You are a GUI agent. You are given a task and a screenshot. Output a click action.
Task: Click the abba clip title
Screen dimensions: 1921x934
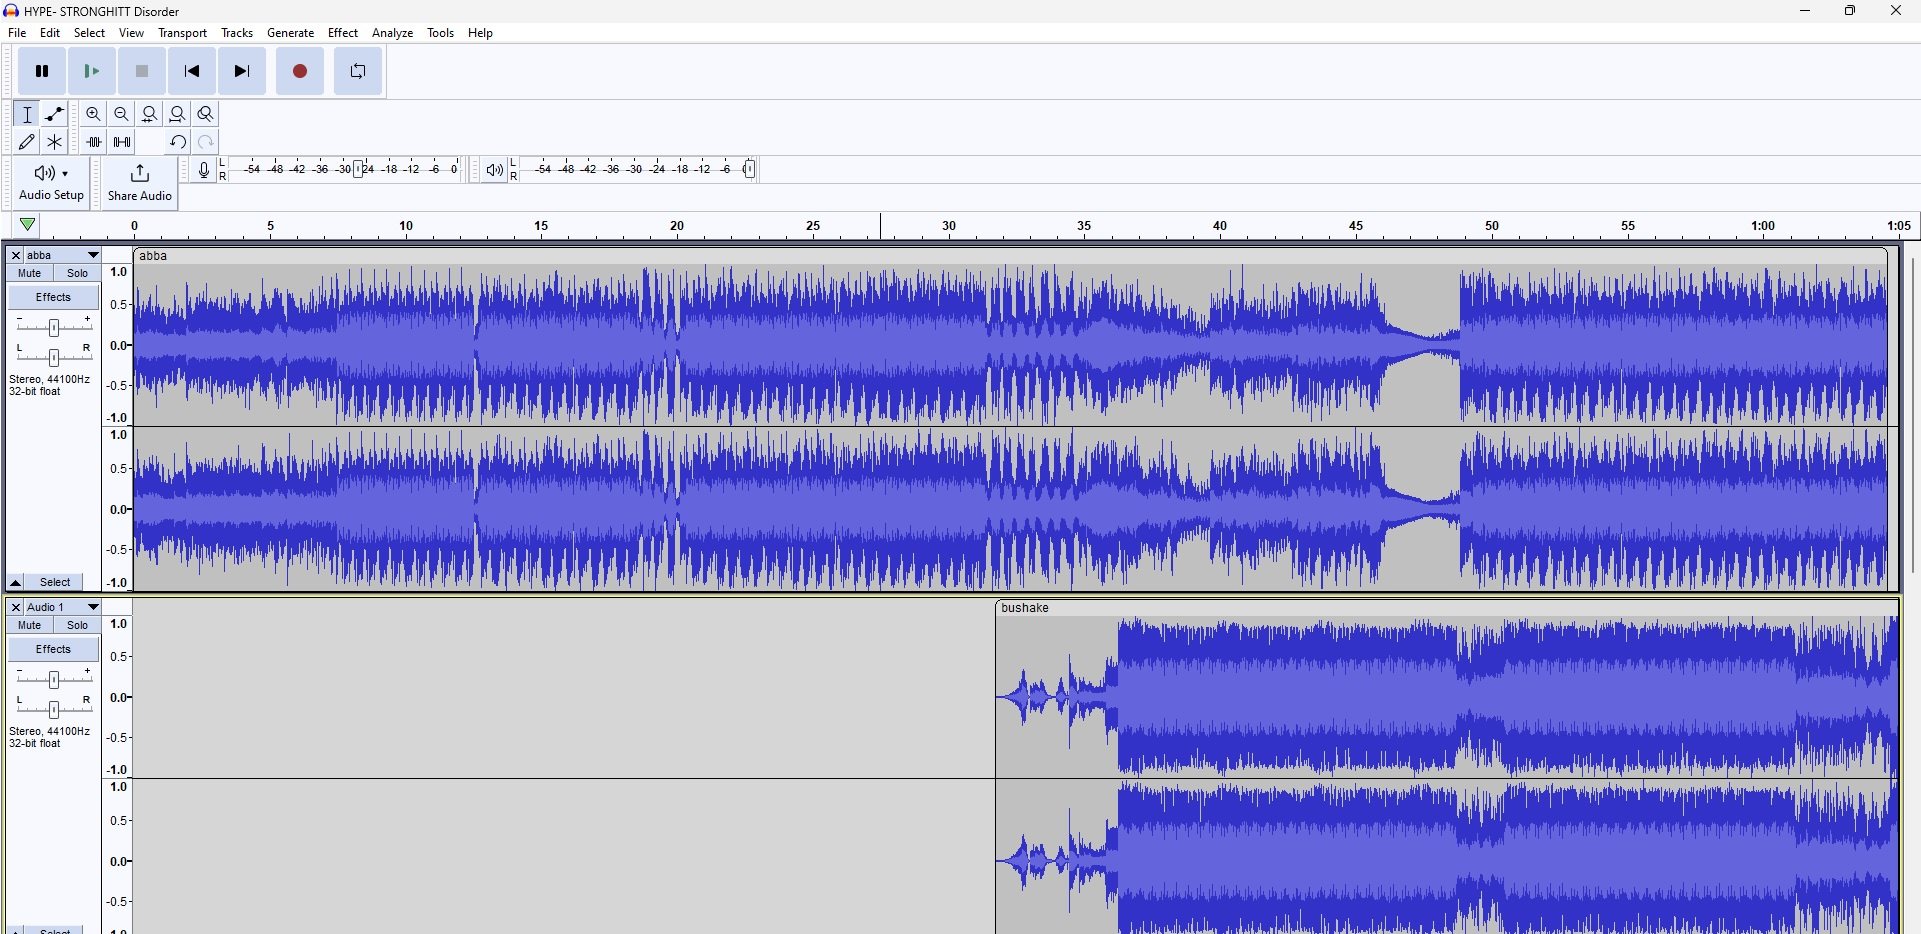[x=154, y=256]
